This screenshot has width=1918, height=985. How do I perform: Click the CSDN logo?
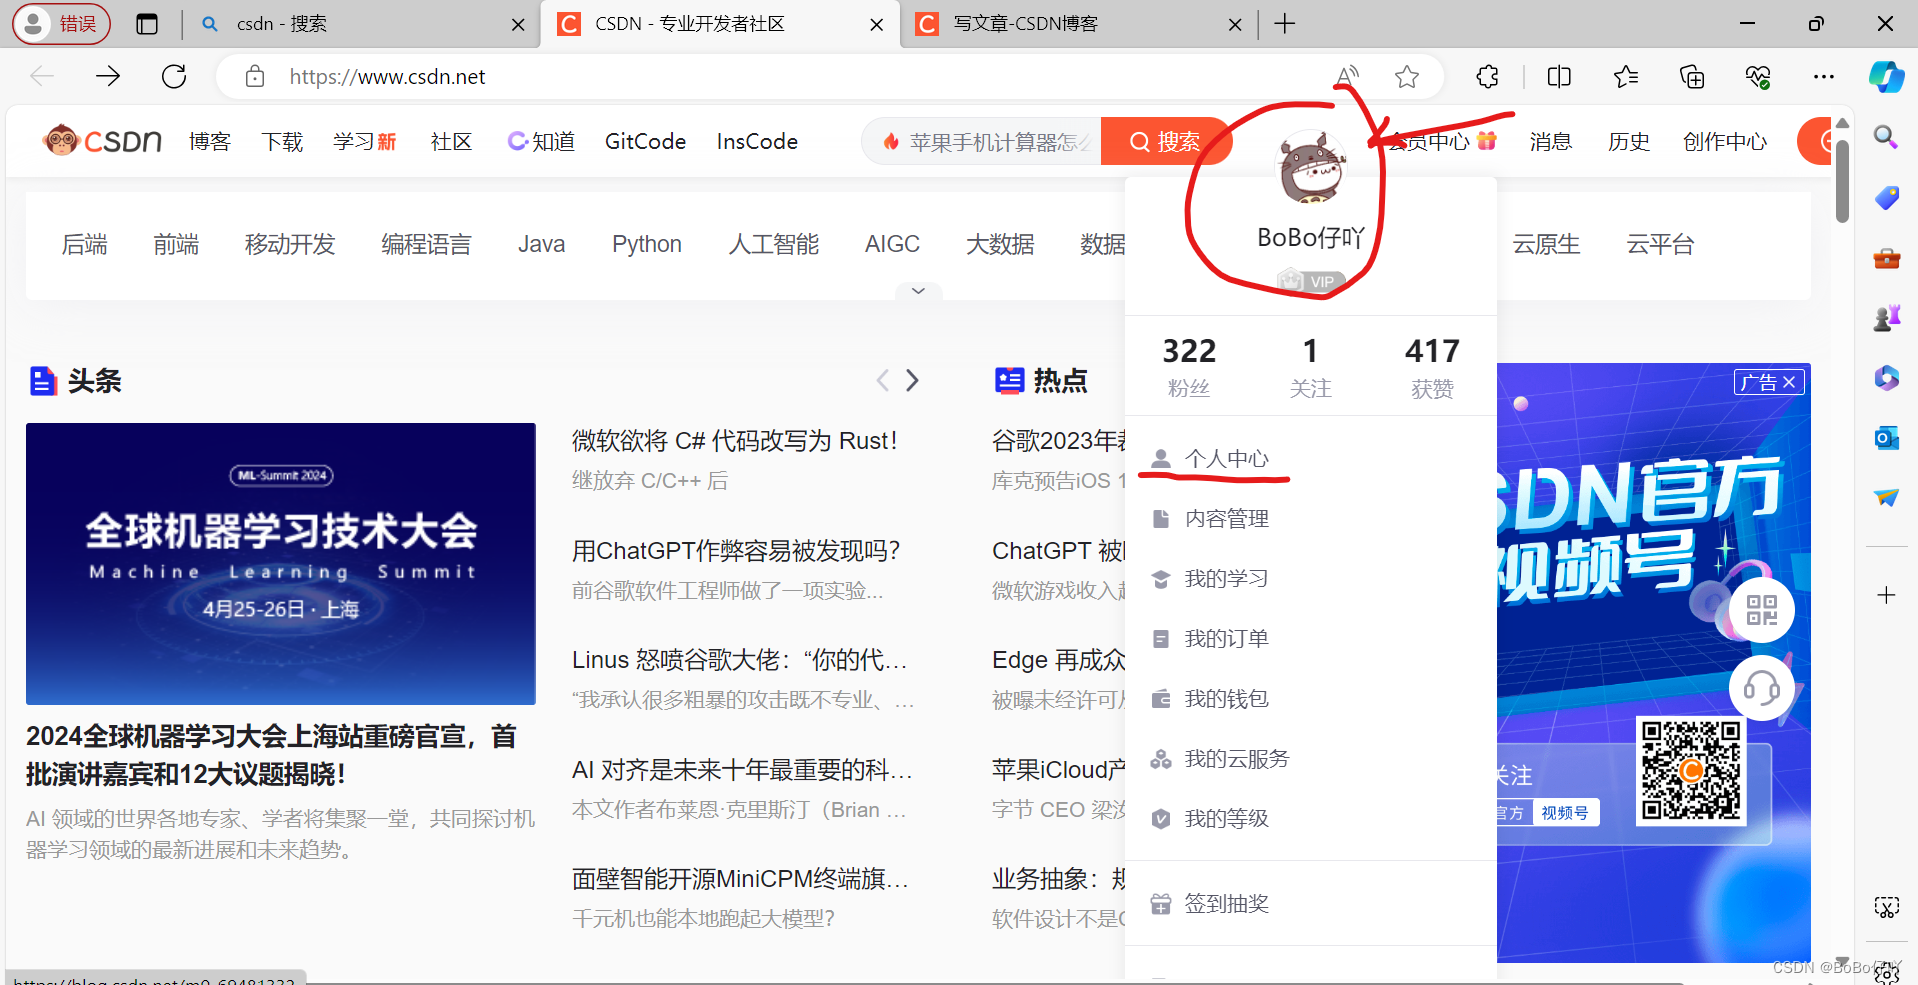(x=103, y=141)
